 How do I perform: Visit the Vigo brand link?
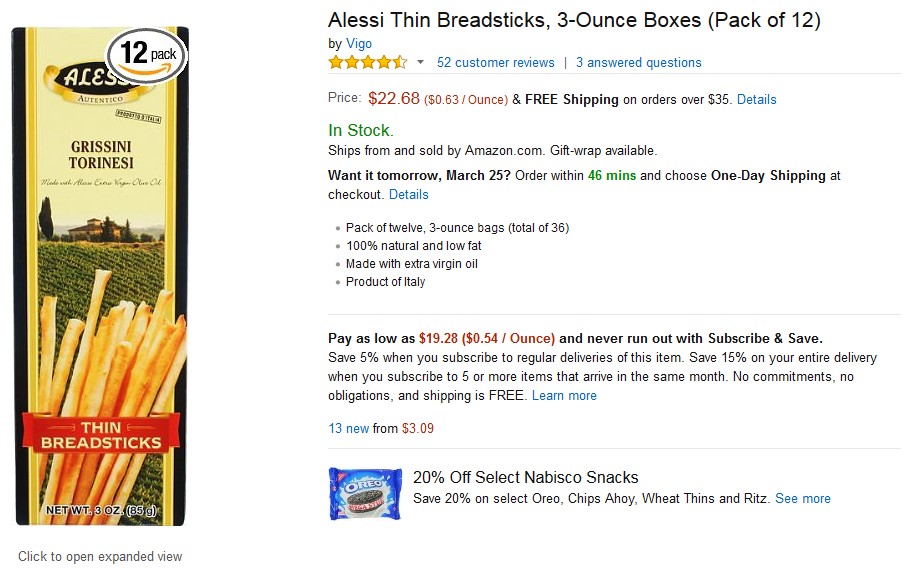(359, 44)
